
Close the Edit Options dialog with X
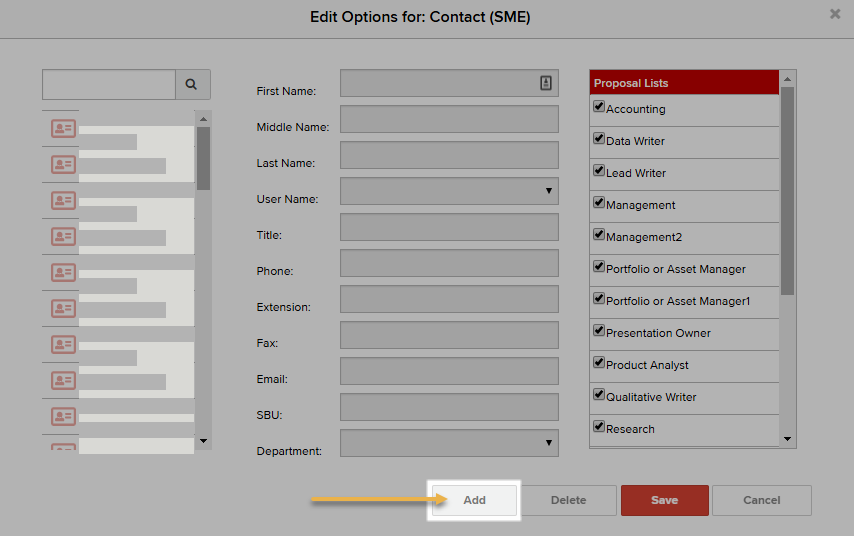835,14
